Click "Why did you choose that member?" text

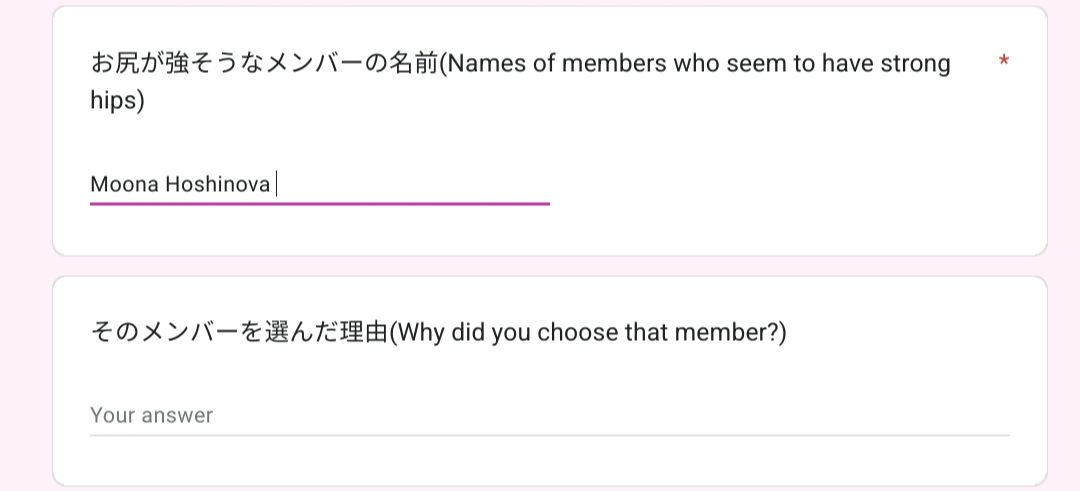[587, 332]
